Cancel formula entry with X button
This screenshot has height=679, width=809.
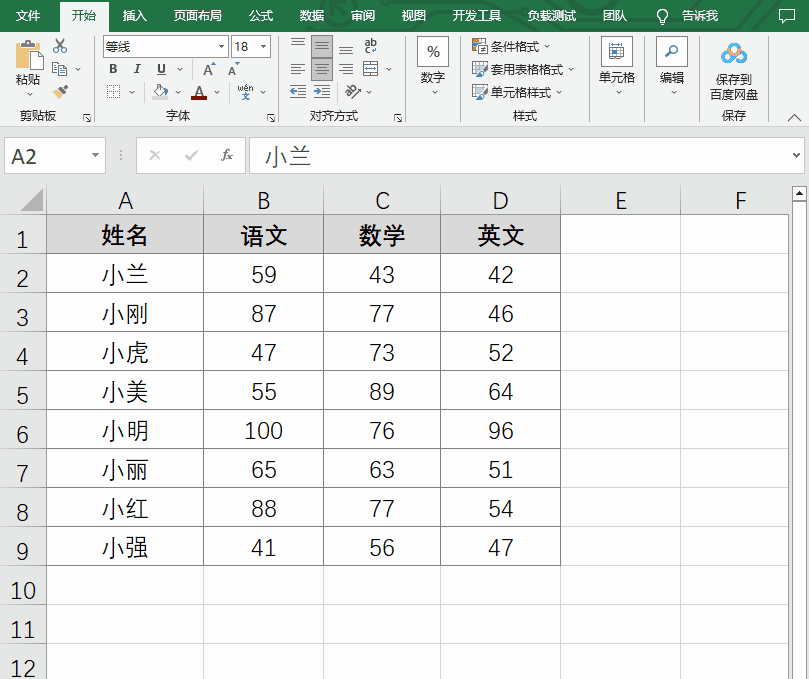155,155
